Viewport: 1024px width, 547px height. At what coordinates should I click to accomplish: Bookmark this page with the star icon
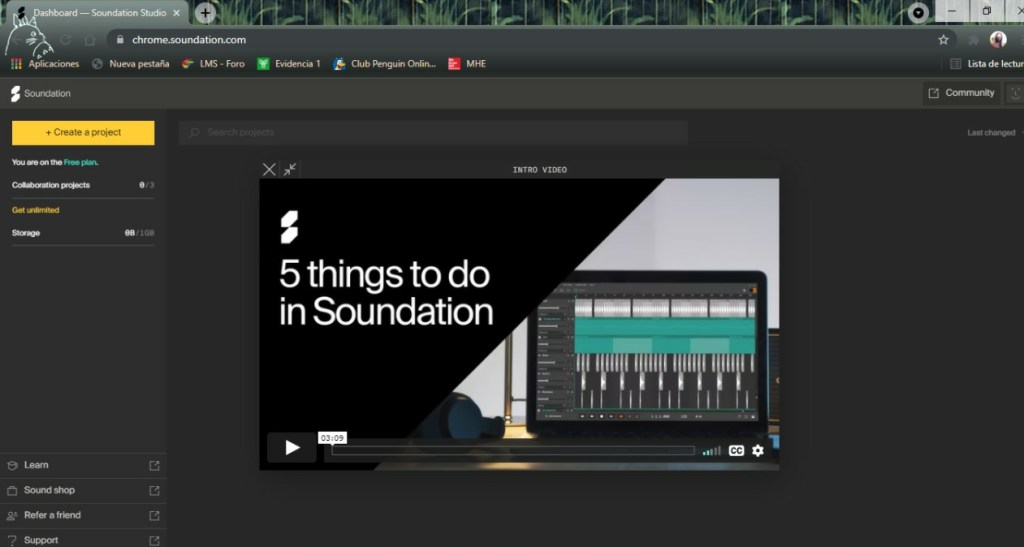943,40
